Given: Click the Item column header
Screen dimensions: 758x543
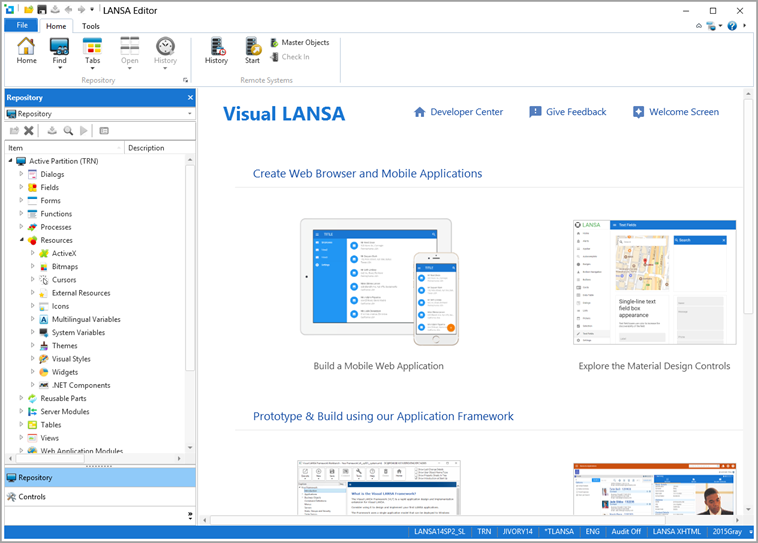Looking at the screenshot, I should 64,148.
